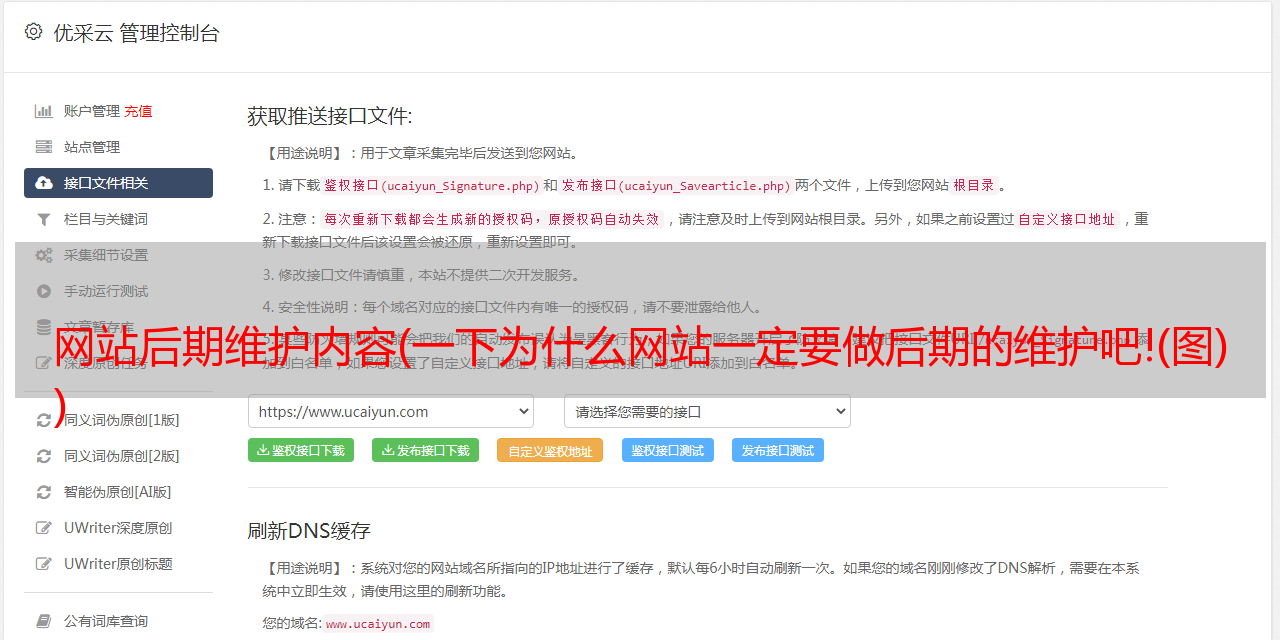The image size is (1280, 640).
Task: Click the 鉴权接口(ucaiyun_Signature.php) code text
Action: tap(431, 185)
